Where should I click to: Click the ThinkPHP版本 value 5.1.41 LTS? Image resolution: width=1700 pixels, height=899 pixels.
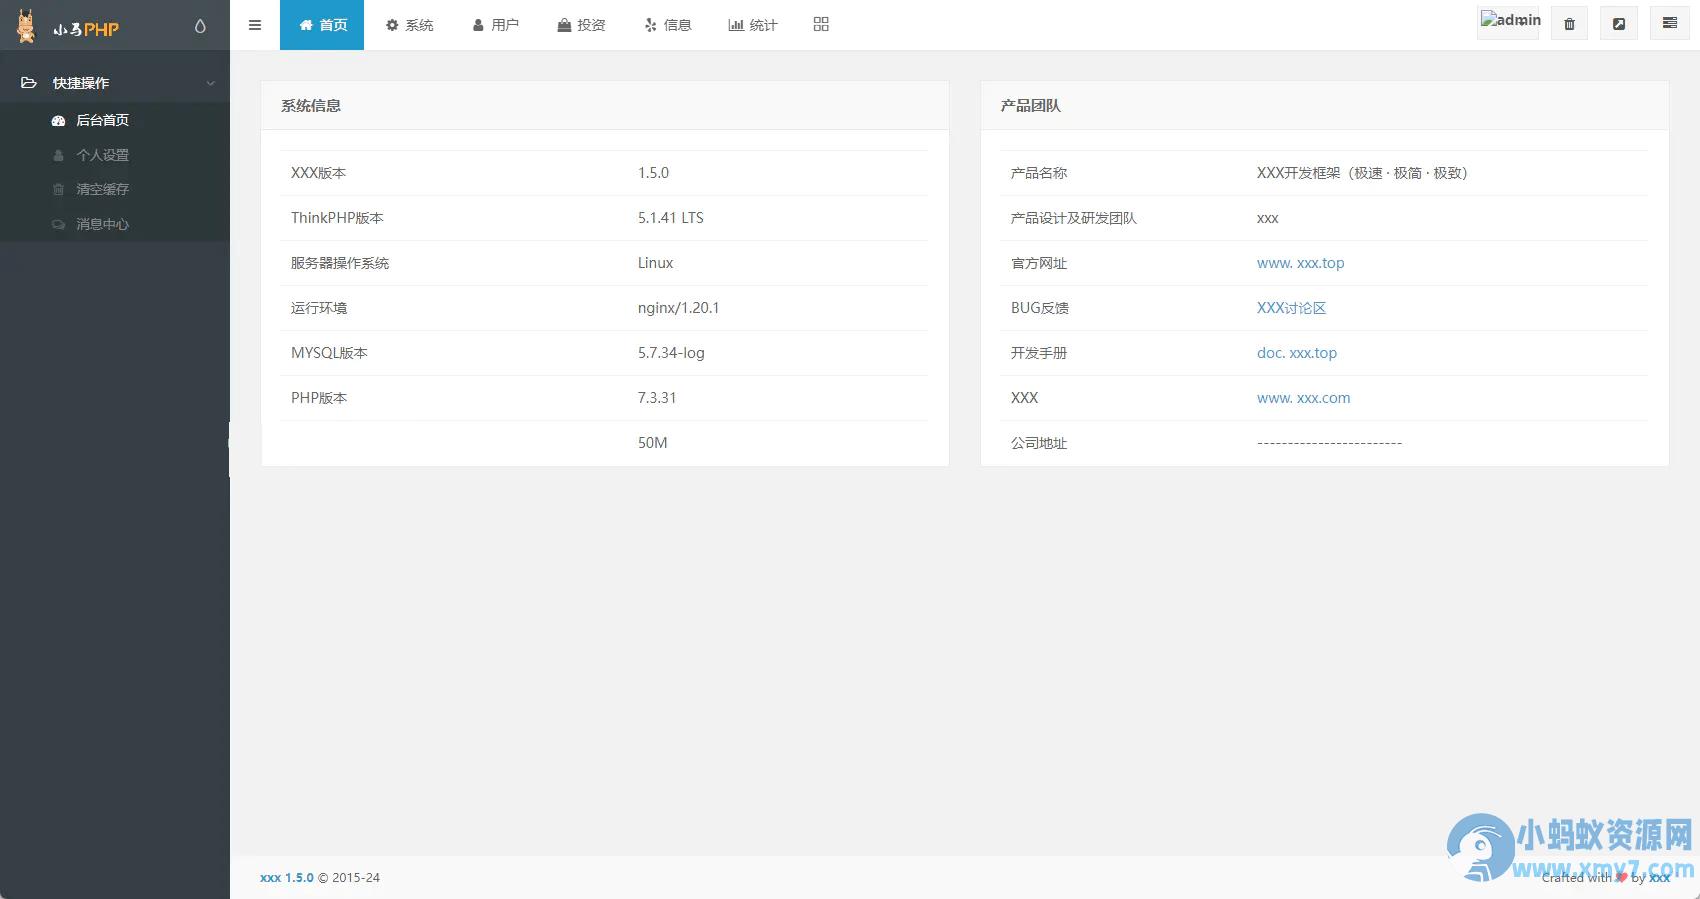point(671,218)
